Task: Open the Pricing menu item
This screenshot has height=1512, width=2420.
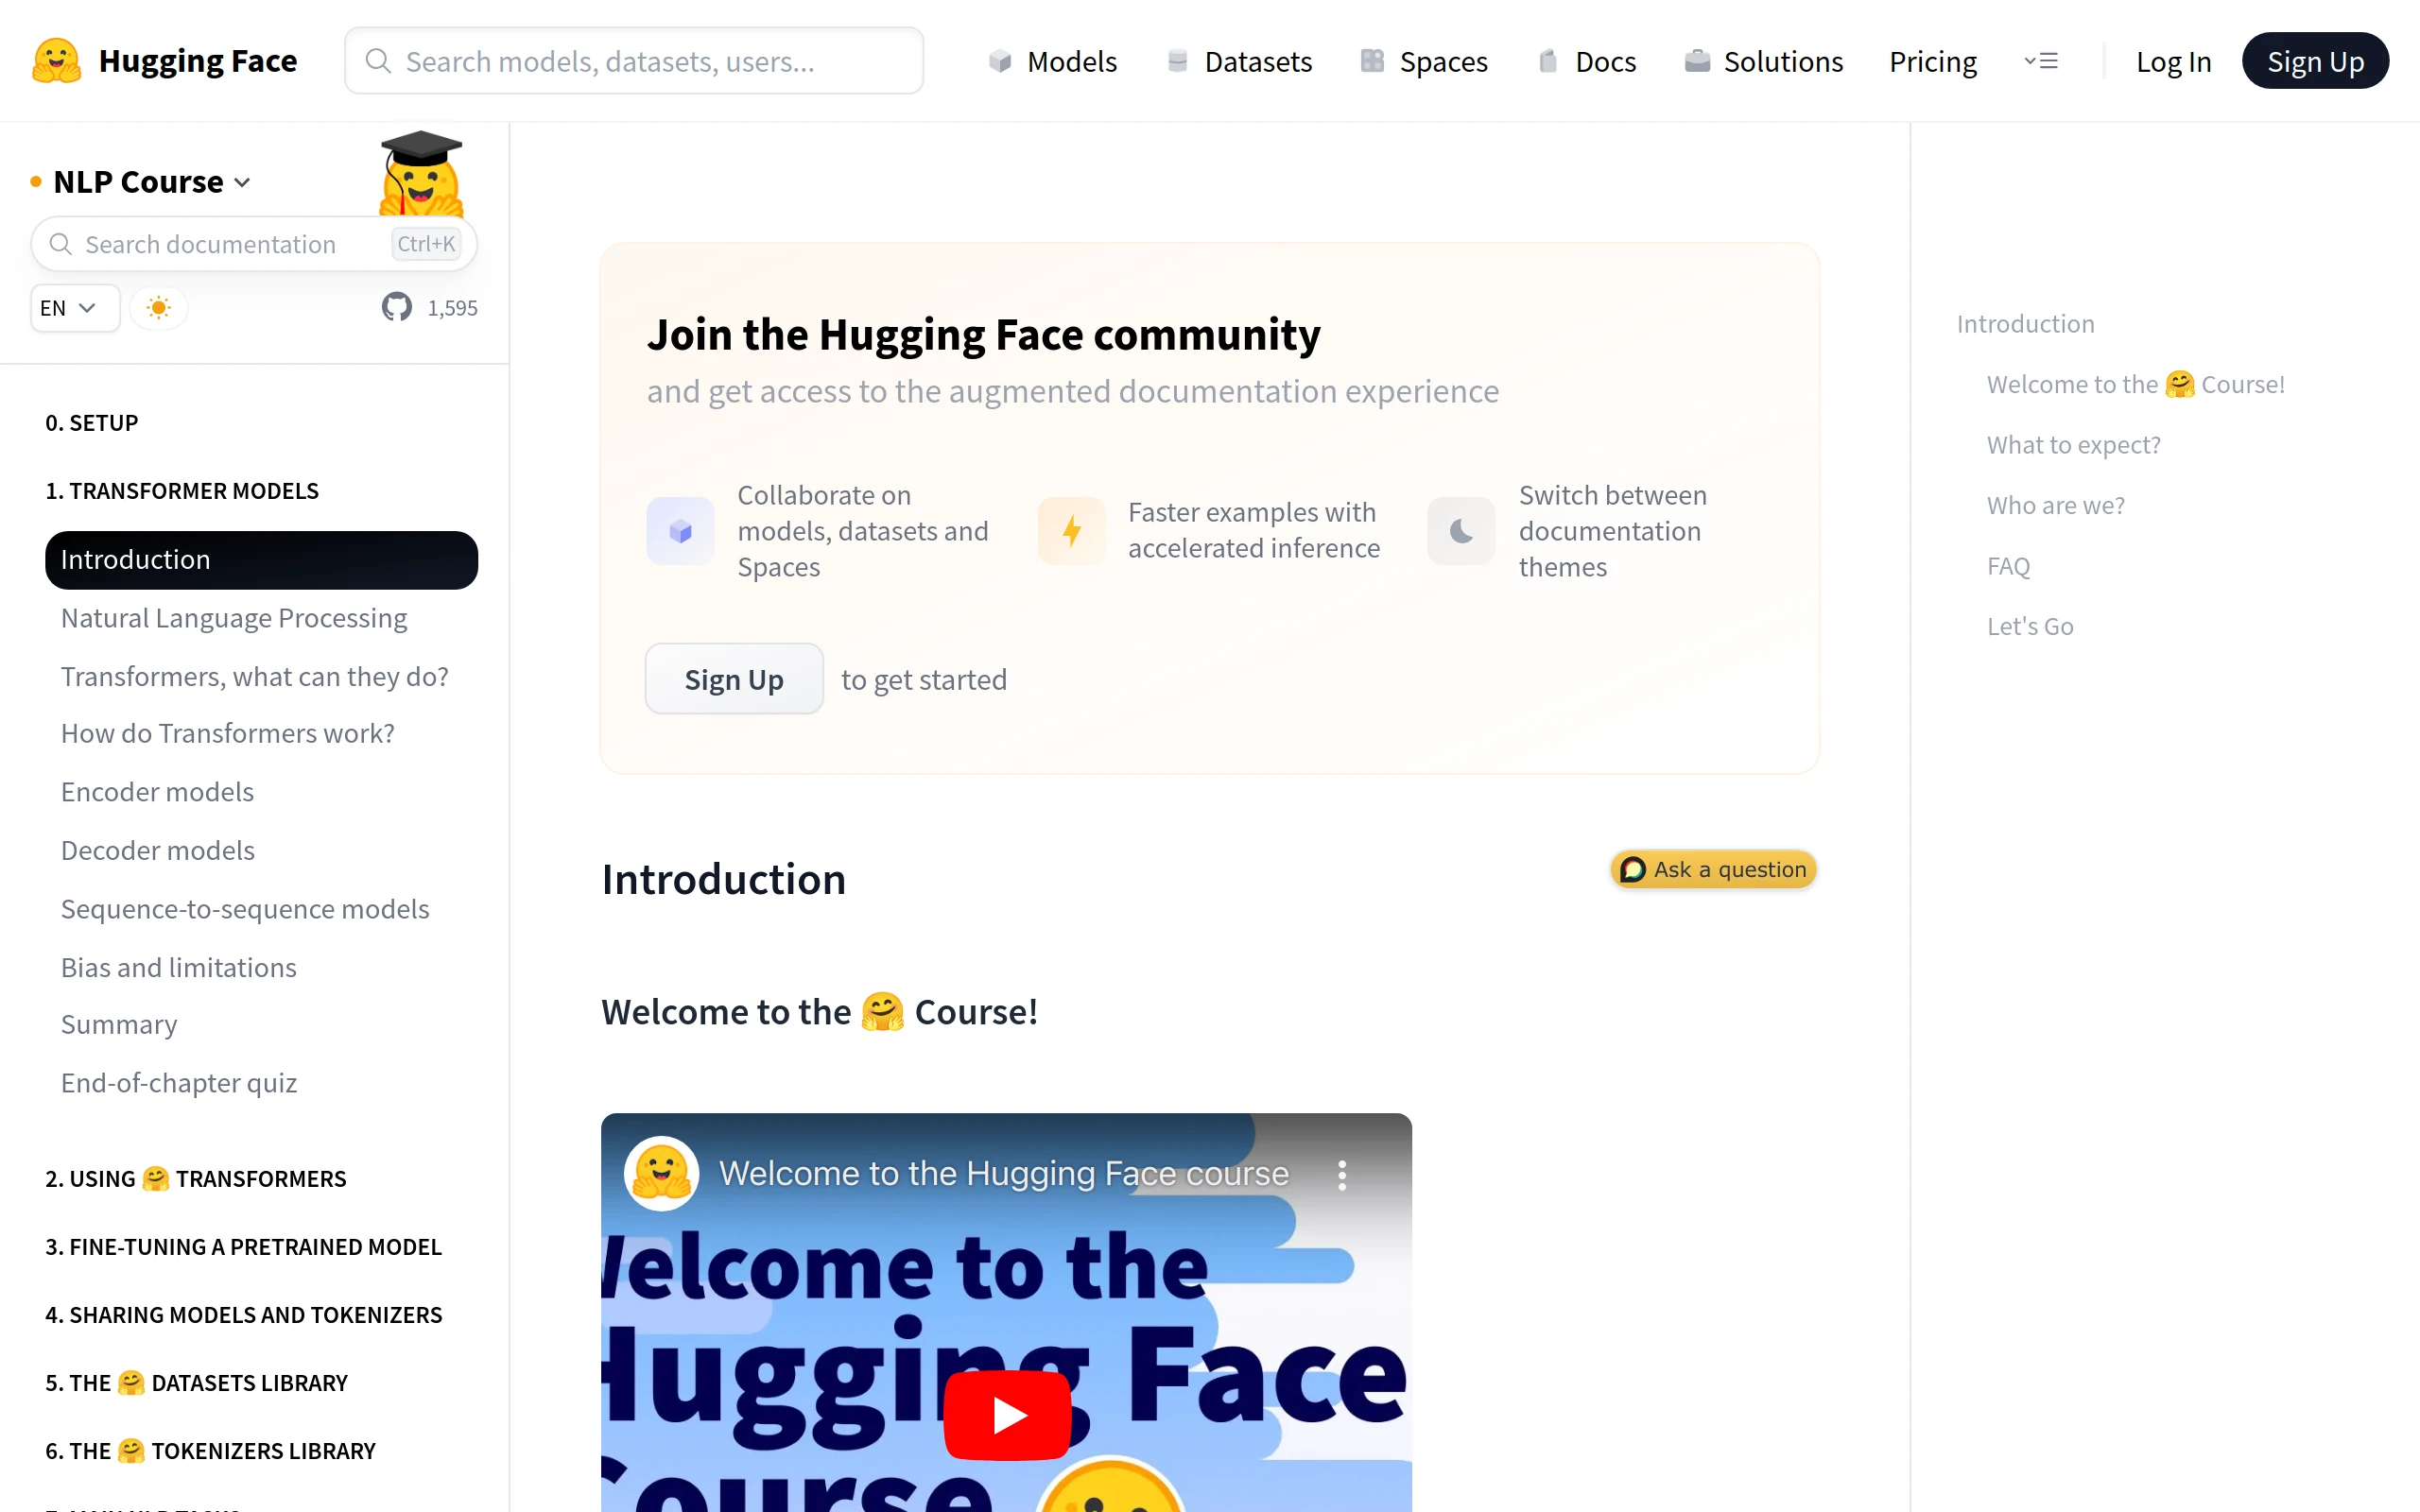Action: click(1932, 61)
